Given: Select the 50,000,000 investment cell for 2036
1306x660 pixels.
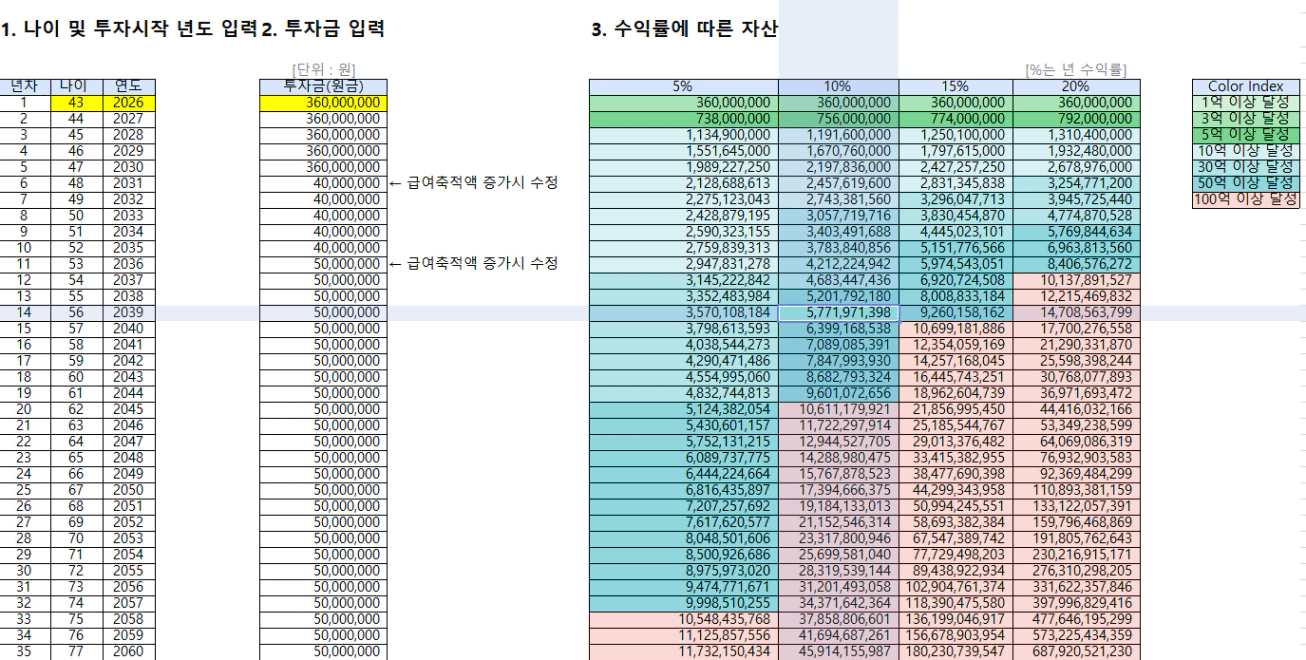Looking at the screenshot, I should tap(321, 262).
